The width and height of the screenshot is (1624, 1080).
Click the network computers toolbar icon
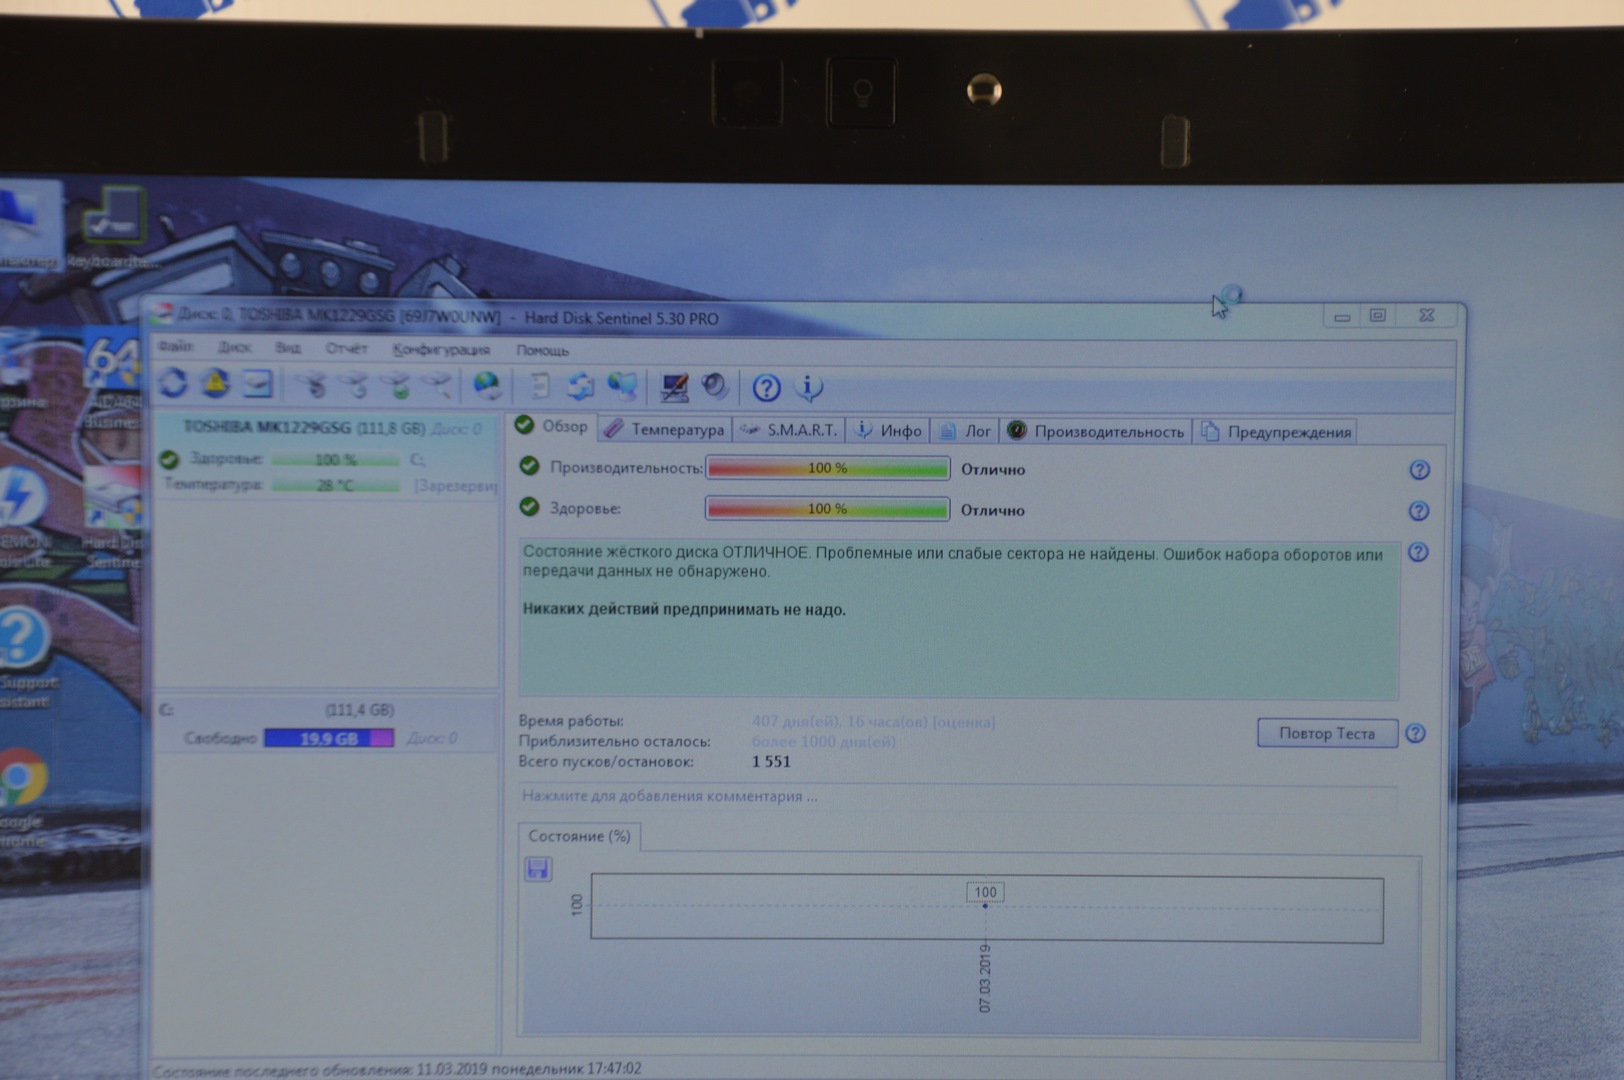click(x=622, y=386)
